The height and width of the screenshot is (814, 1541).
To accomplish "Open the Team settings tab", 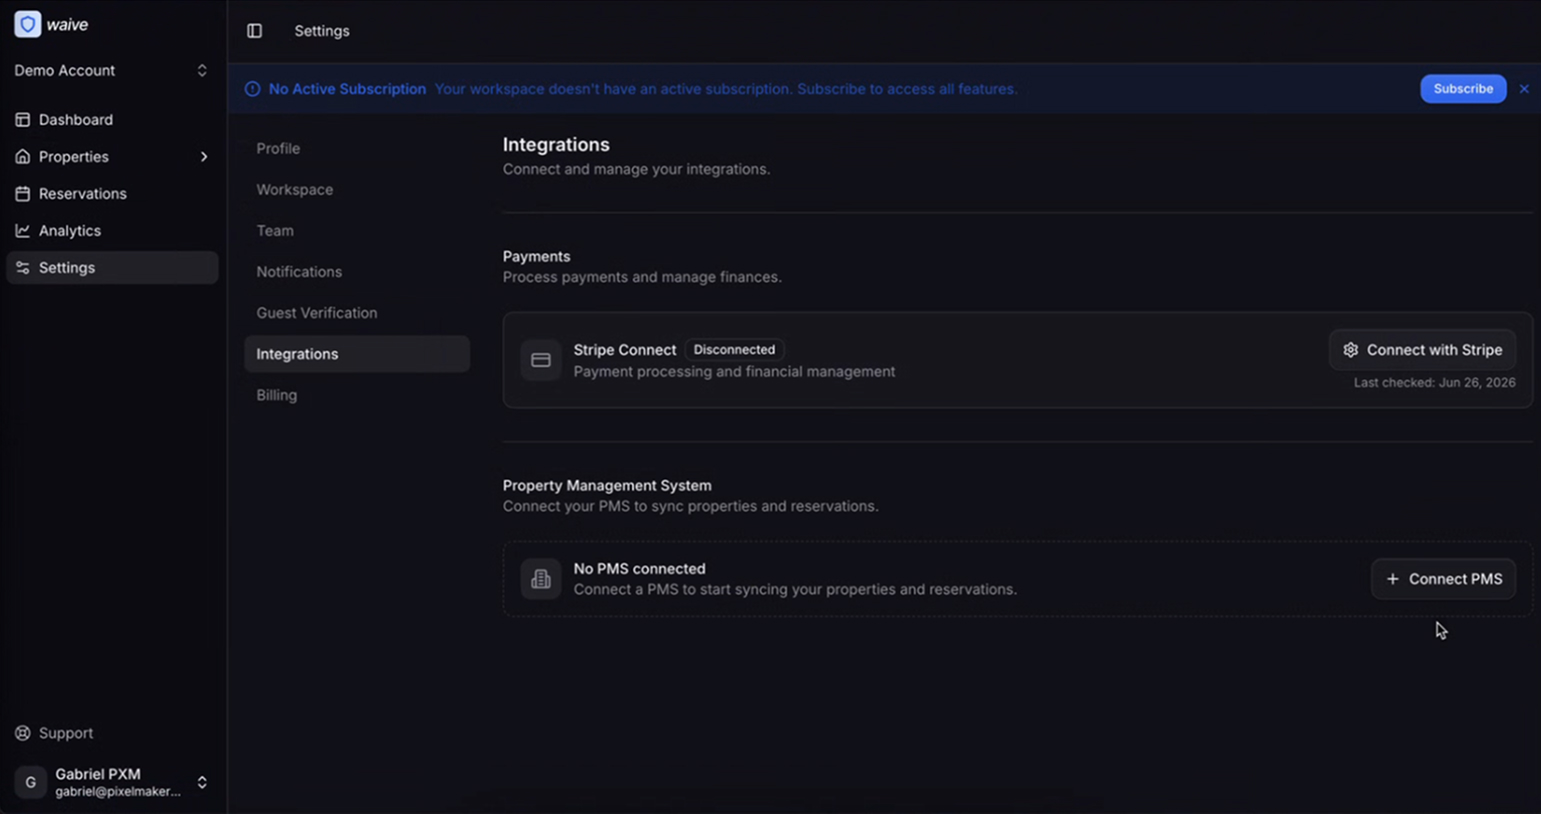I will click(x=357, y=231).
